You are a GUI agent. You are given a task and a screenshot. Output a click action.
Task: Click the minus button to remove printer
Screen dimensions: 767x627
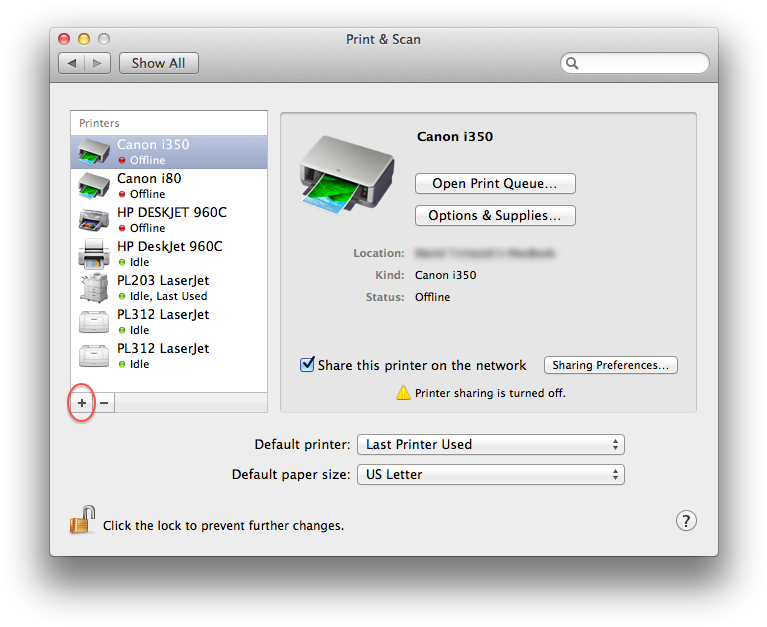coord(104,402)
